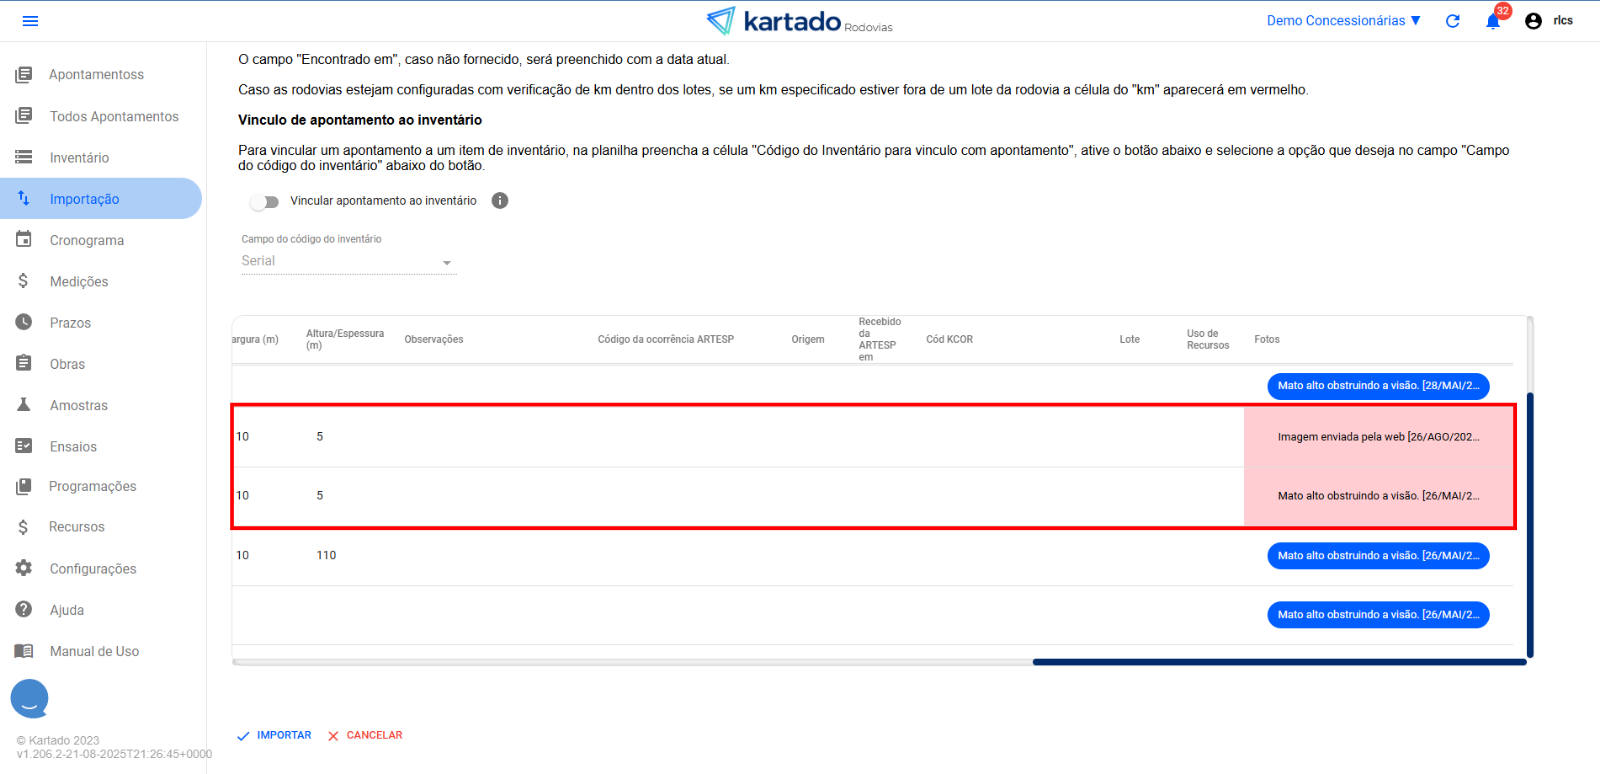Click the table vertical scrollbar

(x=1529, y=524)
